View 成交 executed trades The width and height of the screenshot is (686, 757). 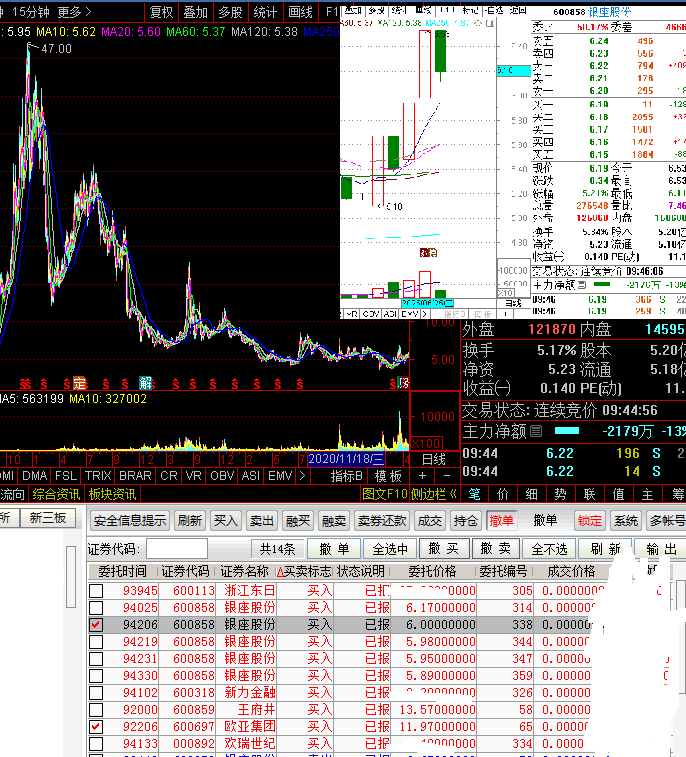pos(430,521)
